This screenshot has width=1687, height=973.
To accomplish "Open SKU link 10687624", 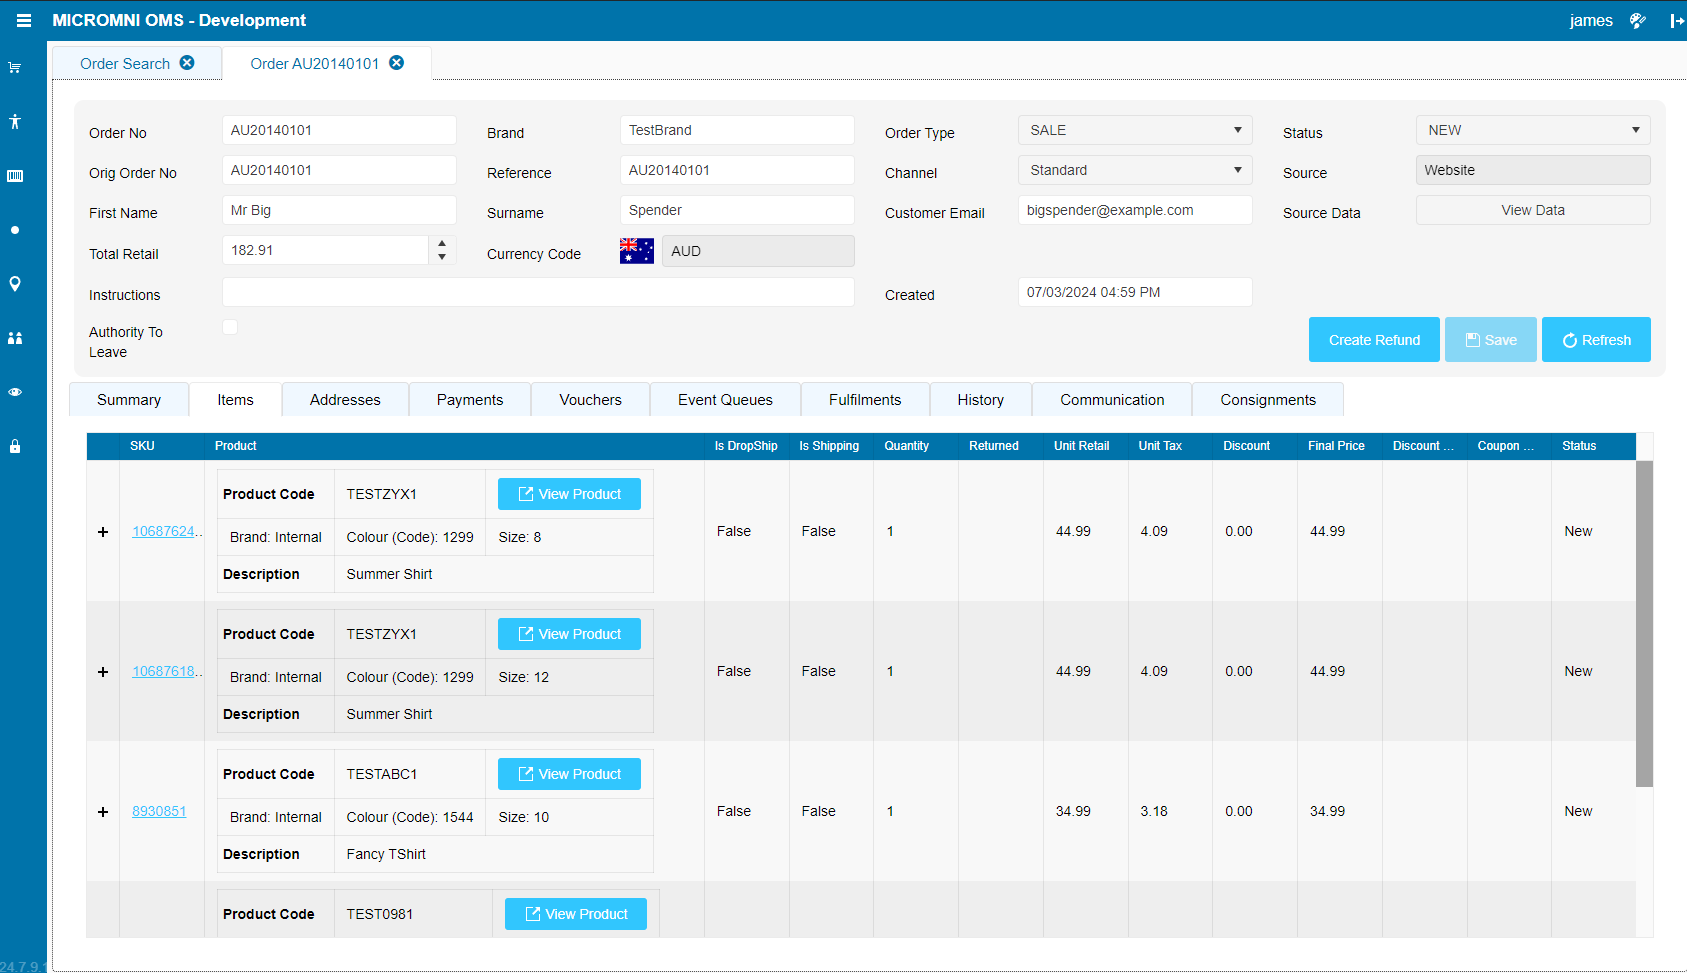I will point(166,532).
